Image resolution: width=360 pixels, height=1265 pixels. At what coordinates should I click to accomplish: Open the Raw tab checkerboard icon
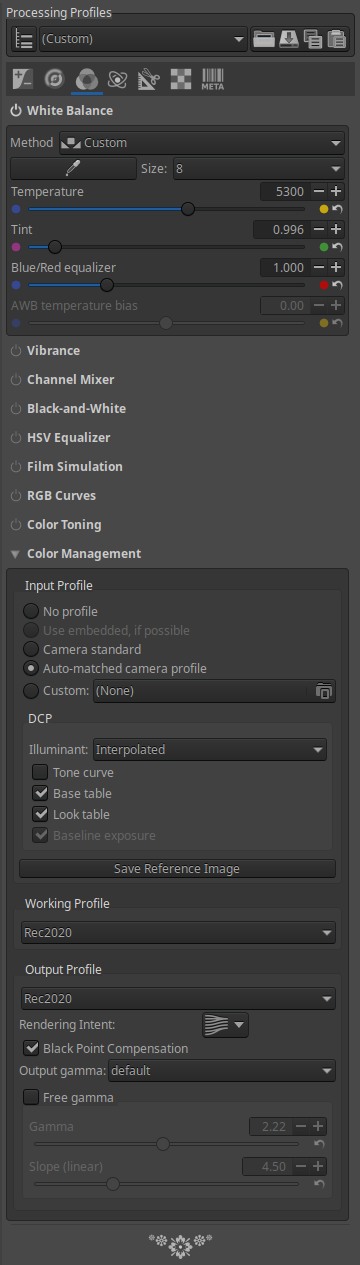click(x=180, y=78)
